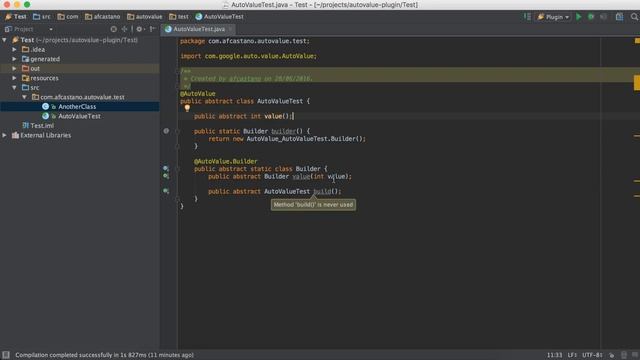
Task: Click the afcastano breadcrumb
Action: pyautogui.click(x=102, y=17)
